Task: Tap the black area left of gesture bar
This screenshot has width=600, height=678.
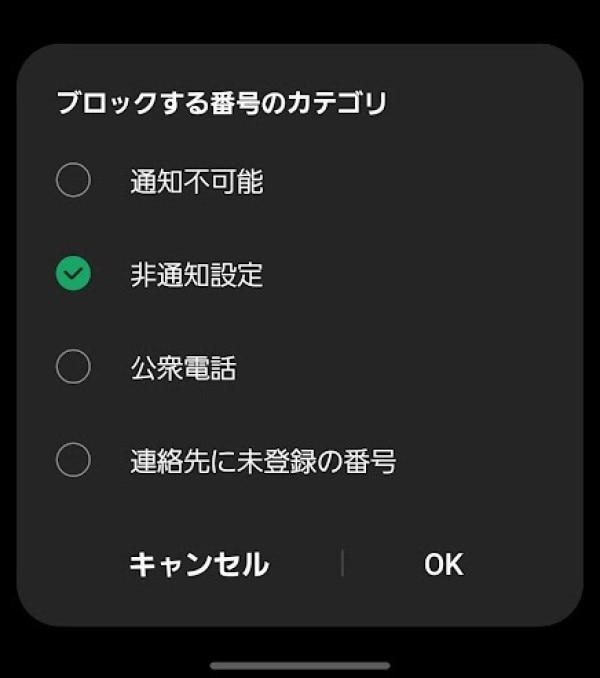Action: (x=100, y=660)
